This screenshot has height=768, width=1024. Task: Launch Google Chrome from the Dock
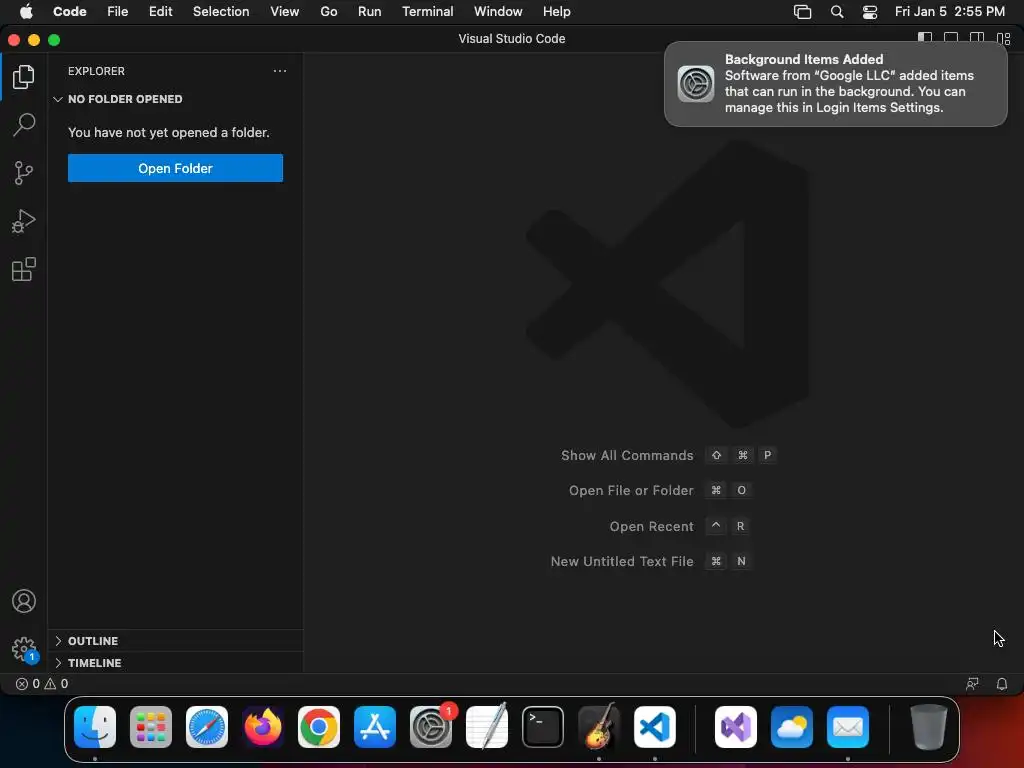[x=319, y=727]
